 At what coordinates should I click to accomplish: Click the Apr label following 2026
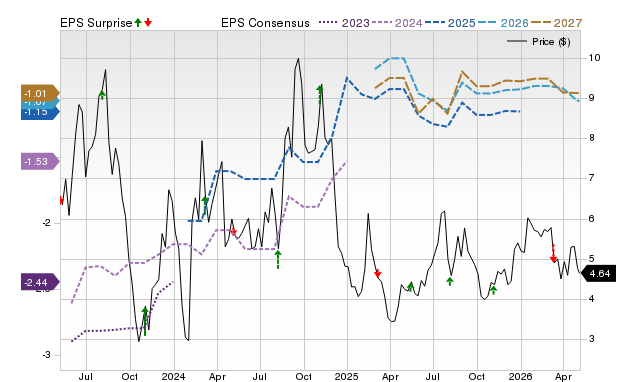point(563,377)
